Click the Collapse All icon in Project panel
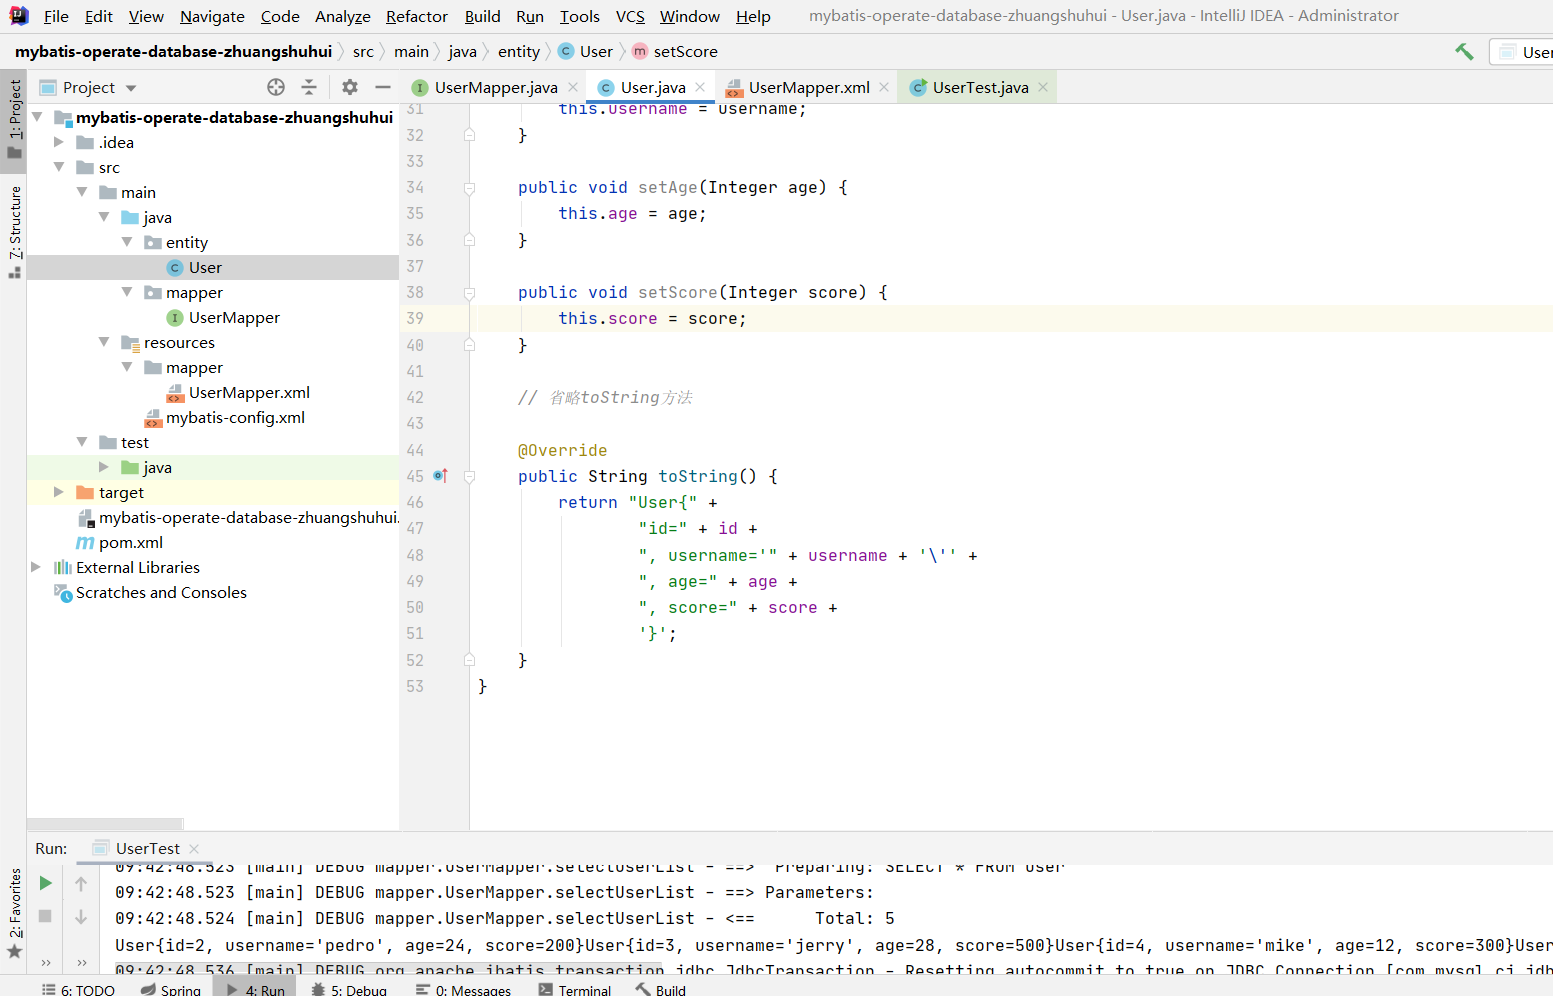The image size is (1553, 996). pyautogui.click(x=309, y=87)
